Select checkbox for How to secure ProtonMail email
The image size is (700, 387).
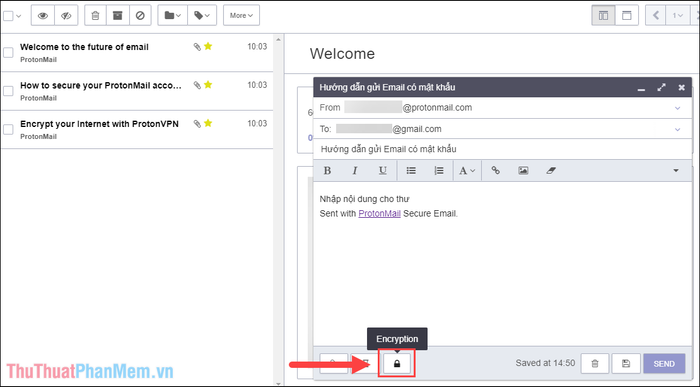coord(8,91)
